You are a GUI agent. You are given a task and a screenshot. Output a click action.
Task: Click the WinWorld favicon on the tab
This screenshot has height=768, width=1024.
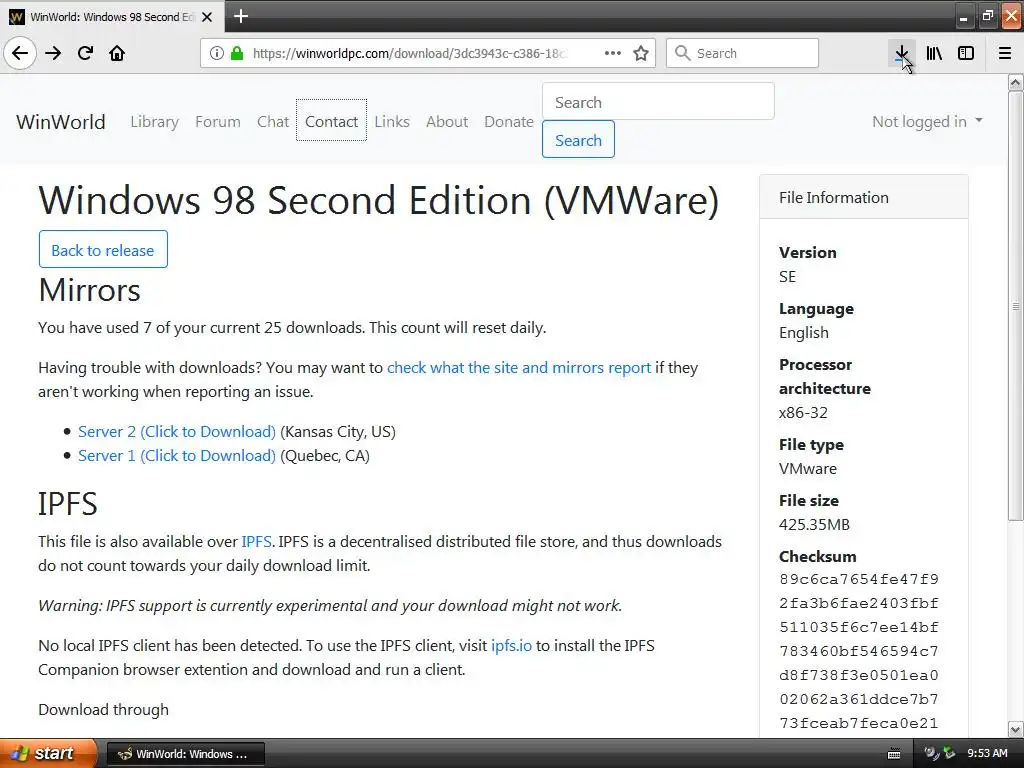click(17, 17)
